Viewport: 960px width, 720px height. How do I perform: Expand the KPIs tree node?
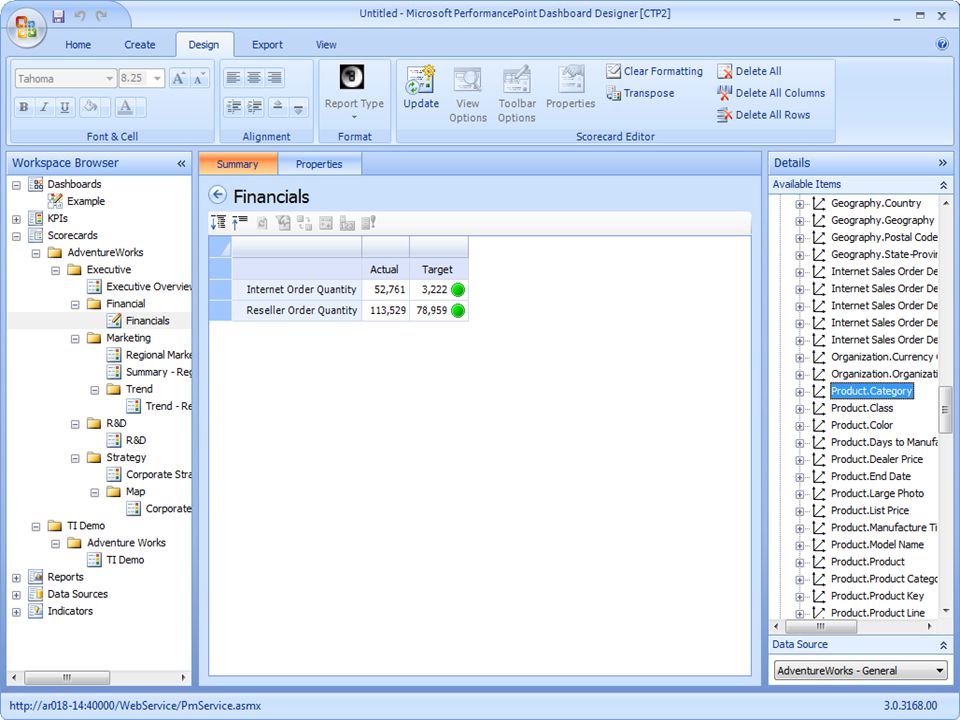point(17,219)
